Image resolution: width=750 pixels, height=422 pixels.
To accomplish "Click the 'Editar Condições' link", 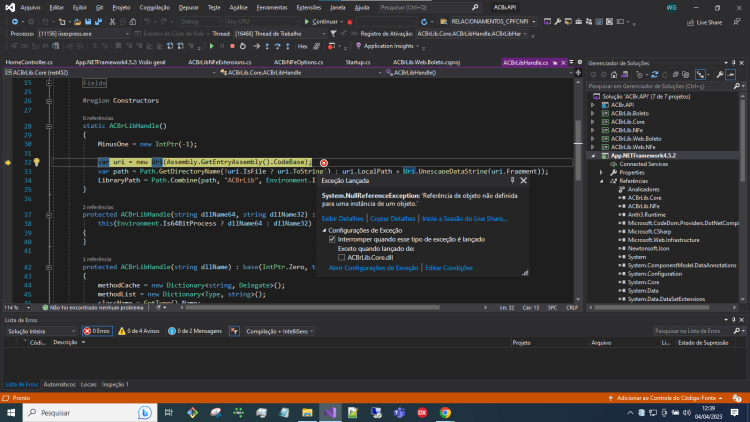I will click(x=449, y=268).
